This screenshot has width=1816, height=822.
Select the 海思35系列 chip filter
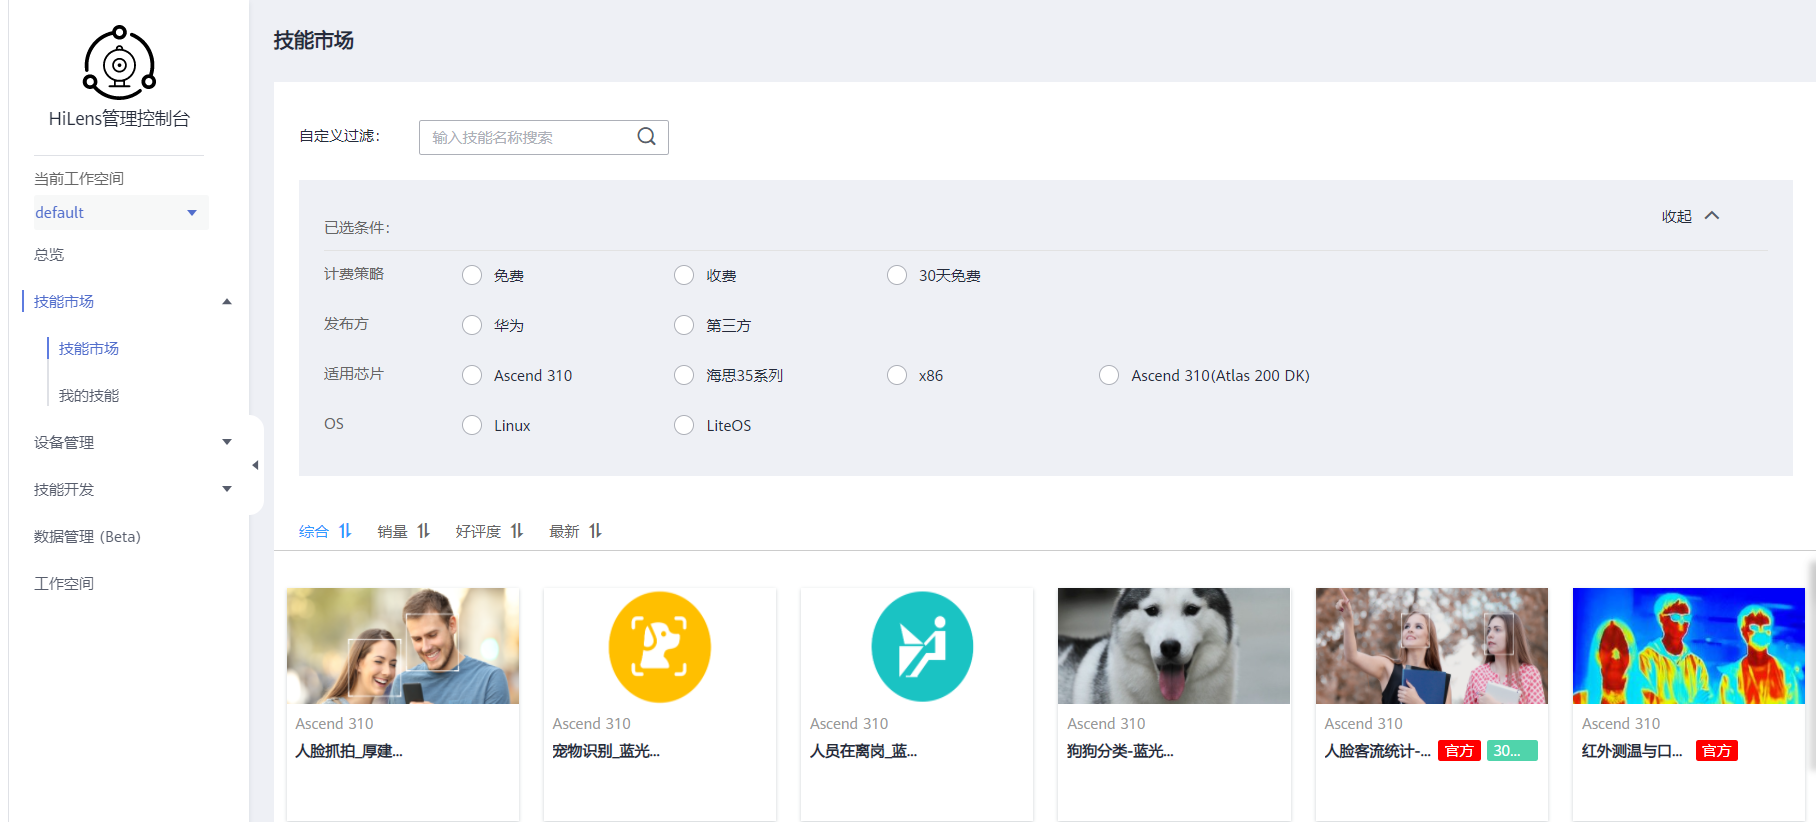click(x=684, y=375)
